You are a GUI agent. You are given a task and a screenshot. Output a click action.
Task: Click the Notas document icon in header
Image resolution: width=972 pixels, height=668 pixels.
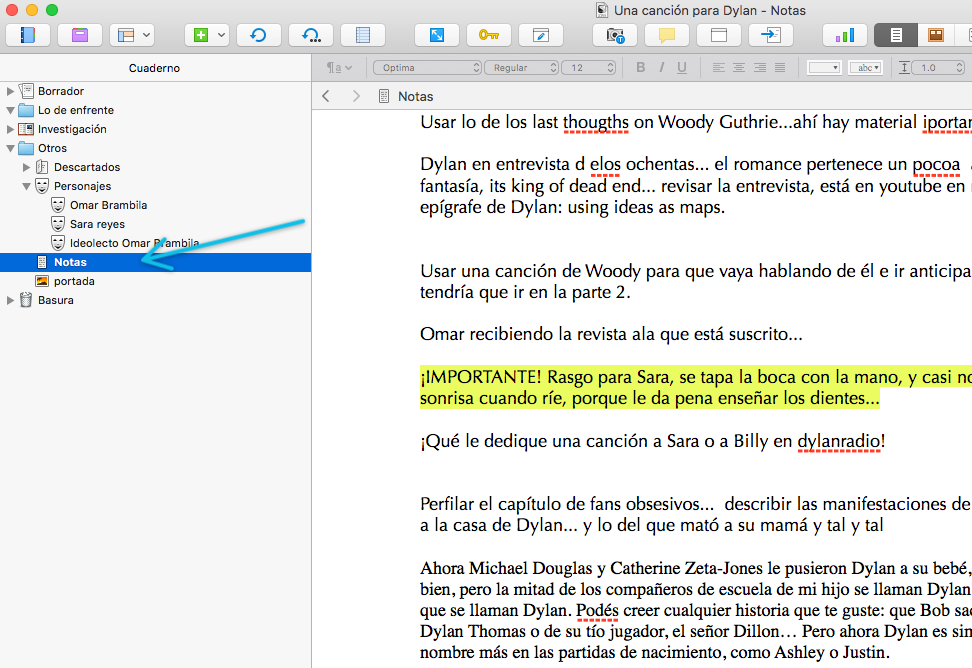point(384,96)
